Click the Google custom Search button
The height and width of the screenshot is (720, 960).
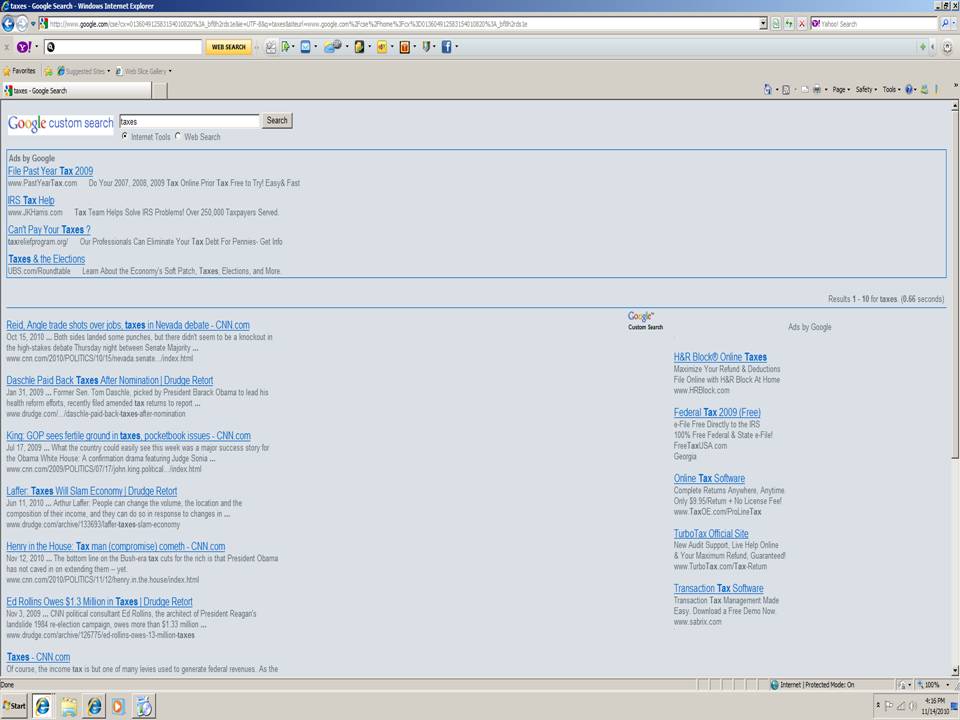pos(277,121)
